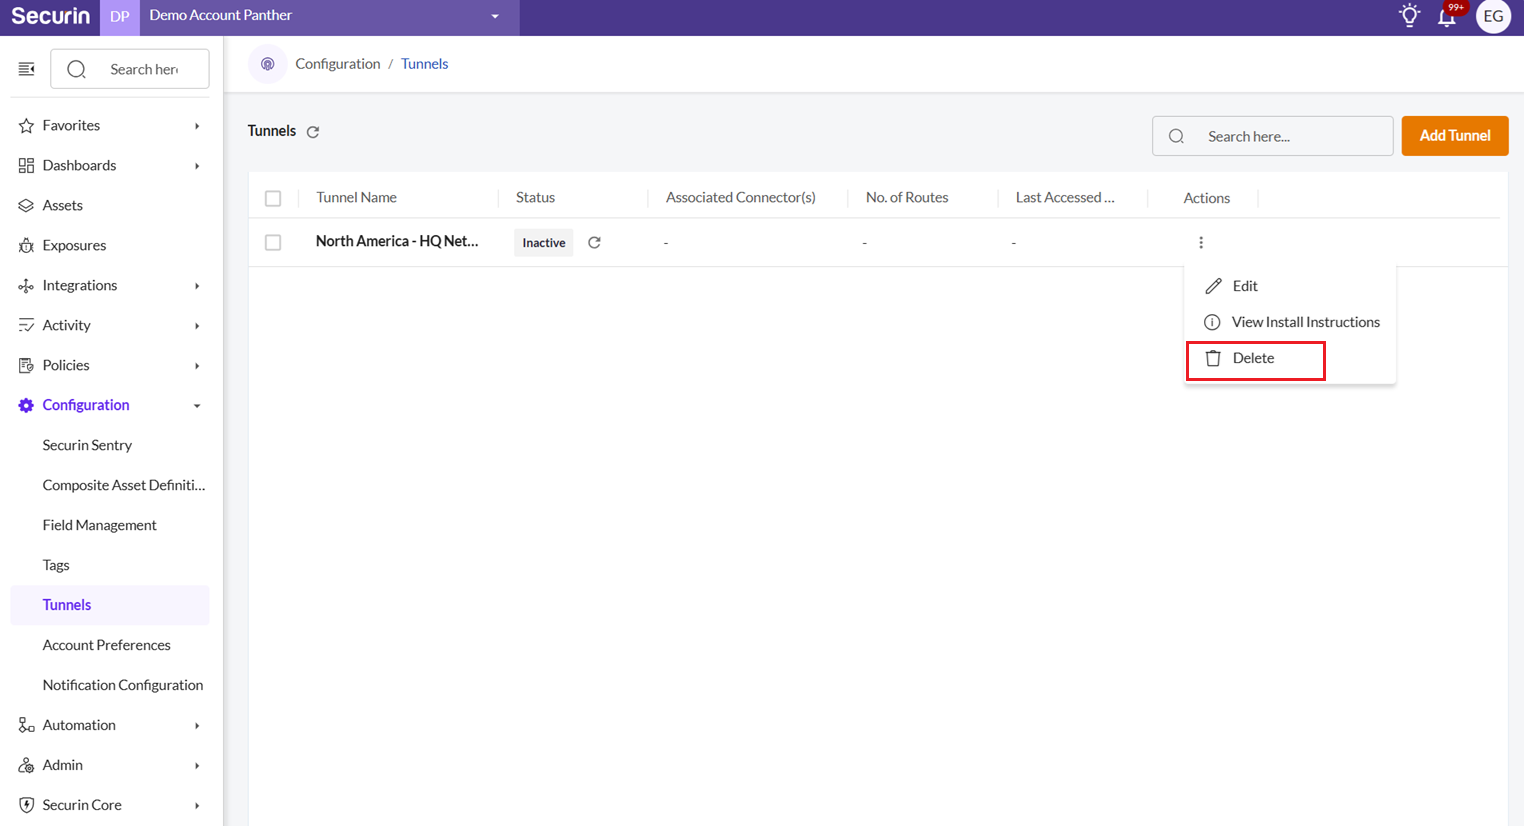Screen dimensions: 1524x826
Task: Expand the Activity chevron
Action: pos(197,326)
